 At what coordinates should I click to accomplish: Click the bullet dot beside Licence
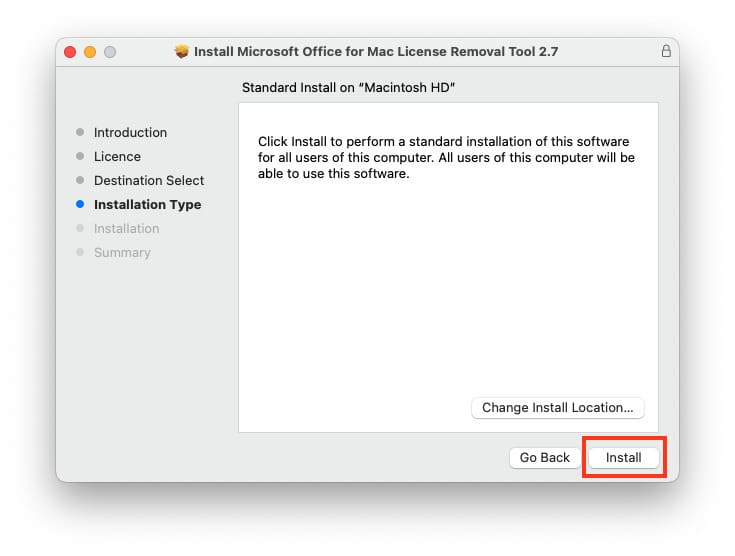80,157
